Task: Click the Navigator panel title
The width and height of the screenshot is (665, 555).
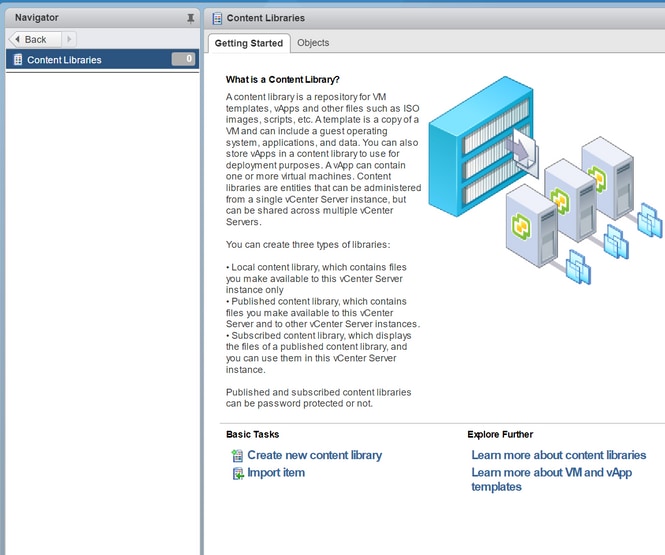Action: point(36,18)
